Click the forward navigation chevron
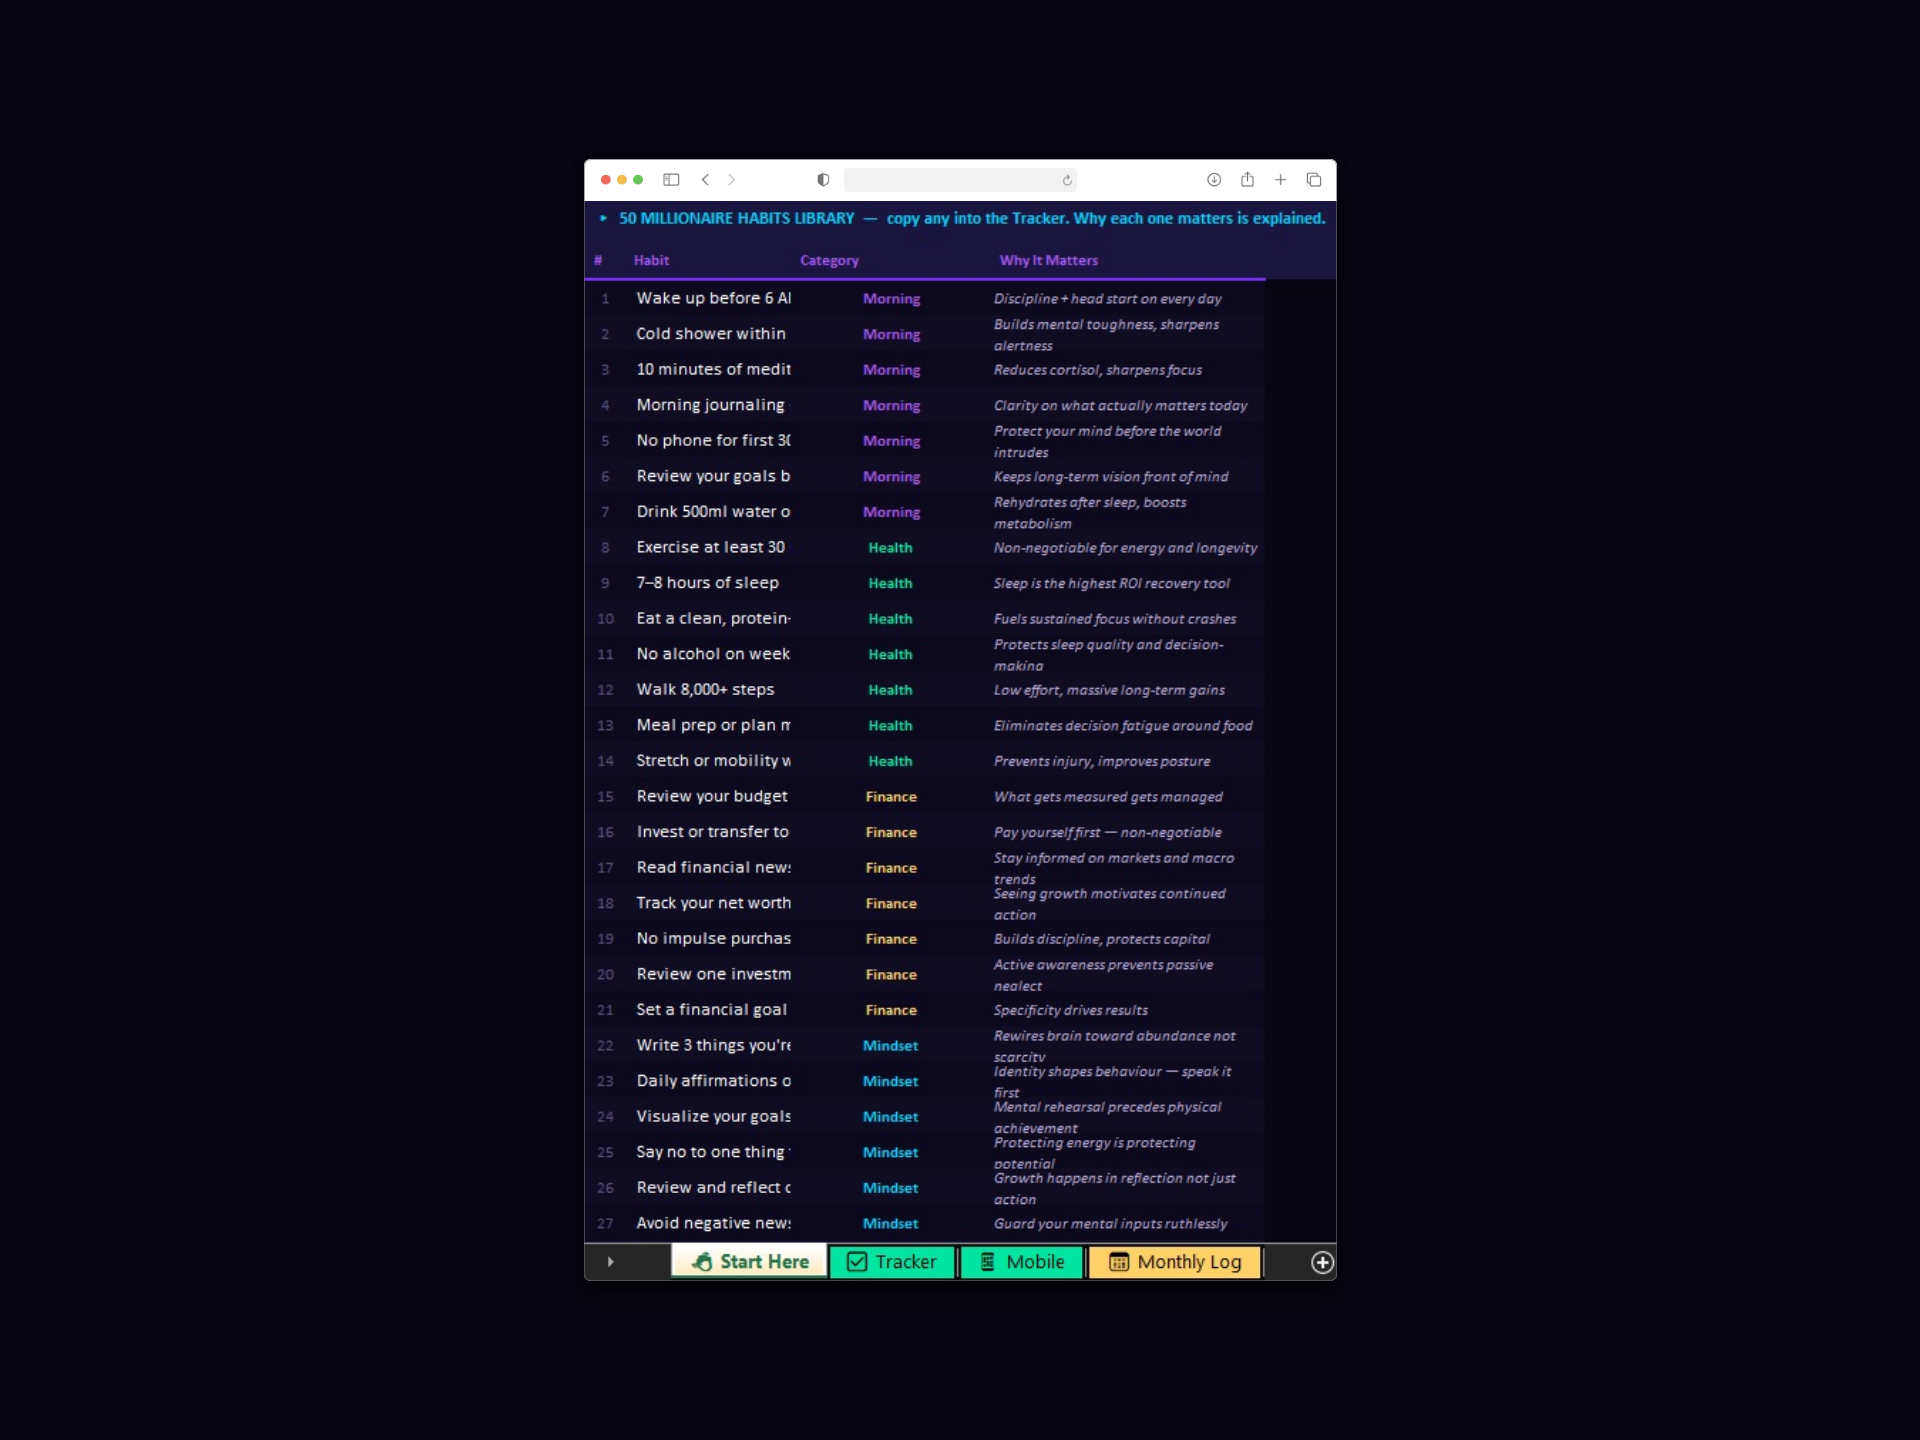The width and height of the screenshot is (1920, 1440). (732, 180)
